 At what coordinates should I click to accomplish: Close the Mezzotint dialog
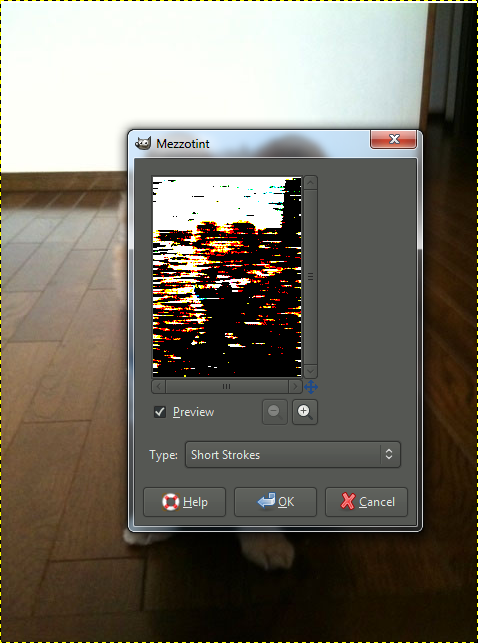tap(394, 139)
